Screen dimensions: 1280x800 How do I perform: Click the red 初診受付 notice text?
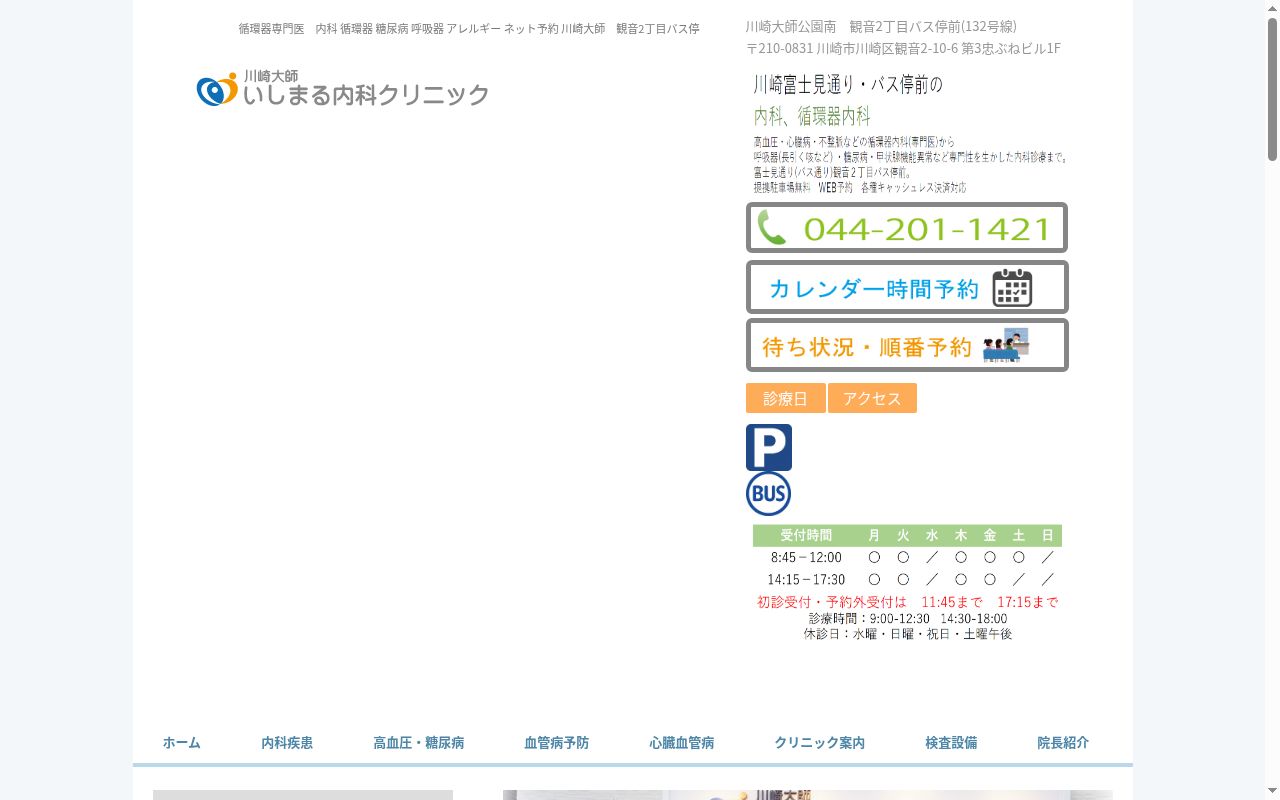coord(907,602)
